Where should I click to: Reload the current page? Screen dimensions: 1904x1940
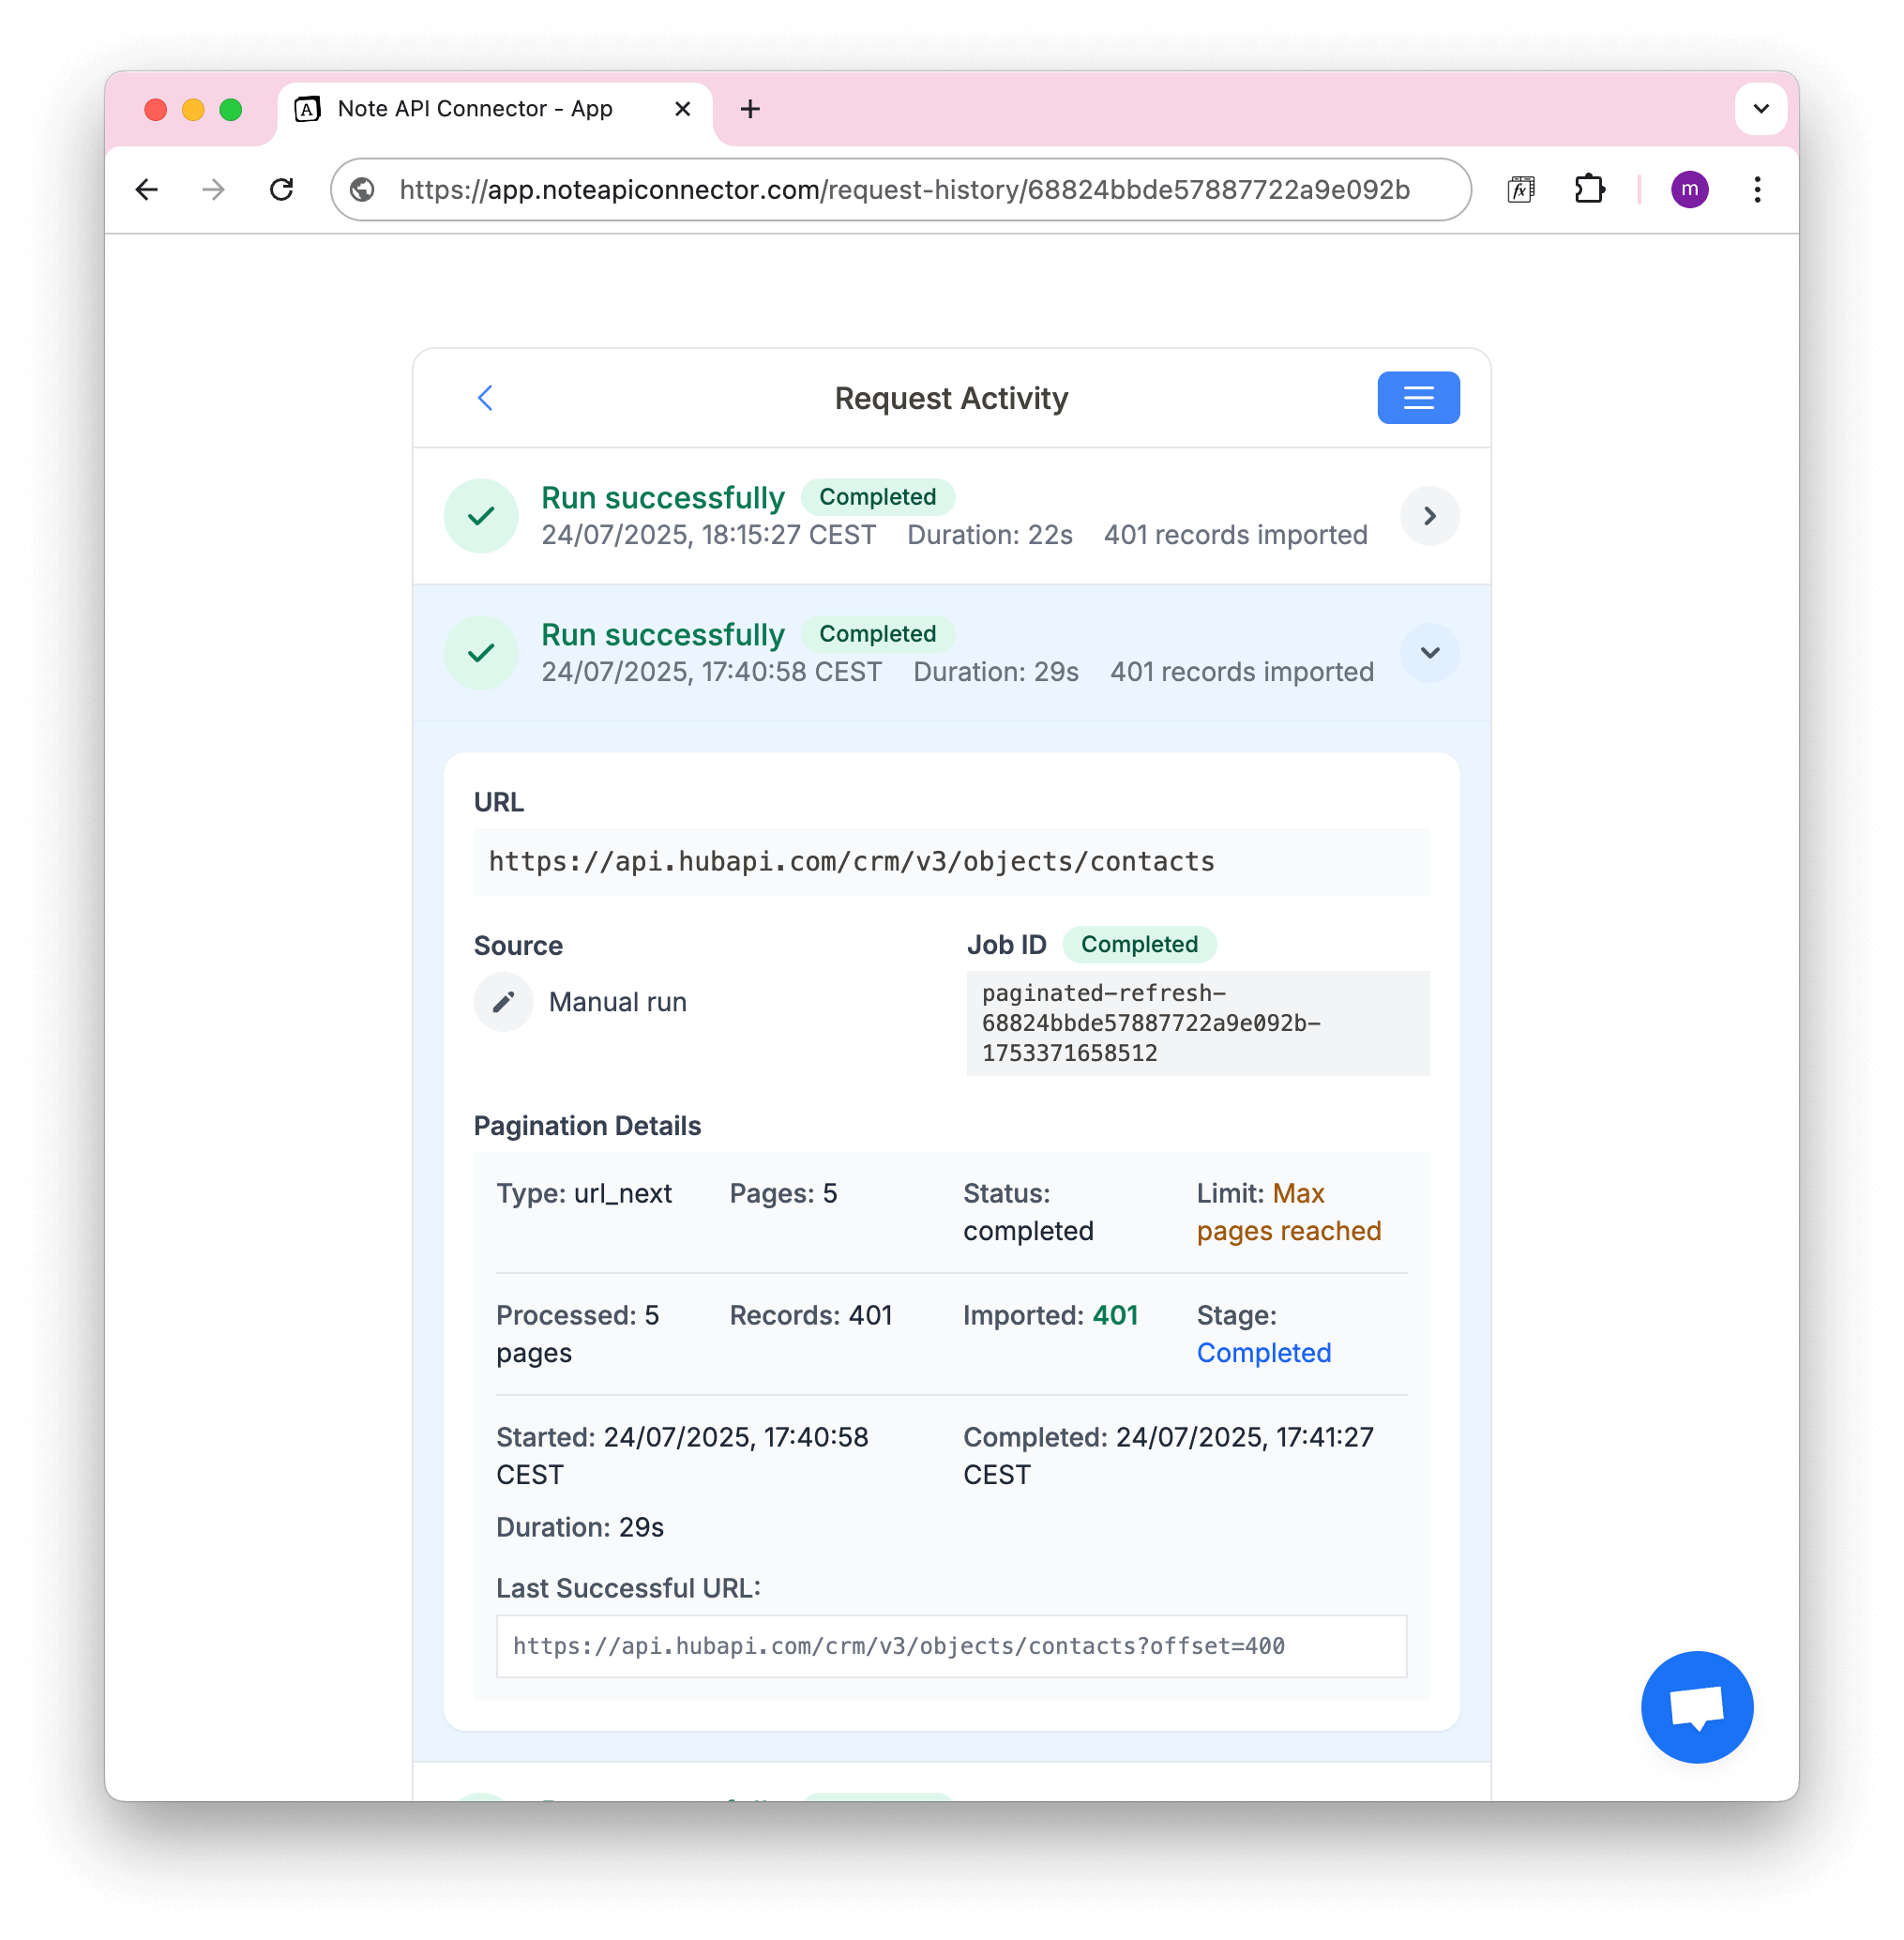[281, 189]
